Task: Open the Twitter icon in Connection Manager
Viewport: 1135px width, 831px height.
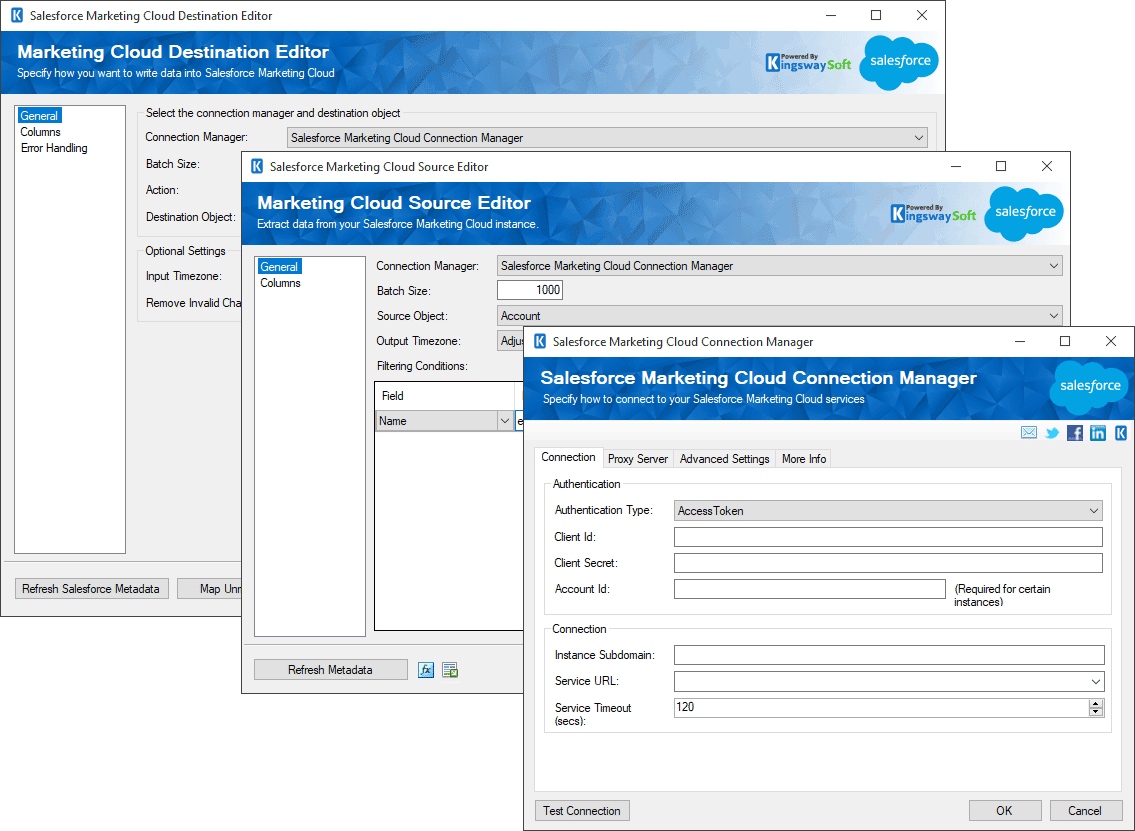Action: coord(1052,433)
